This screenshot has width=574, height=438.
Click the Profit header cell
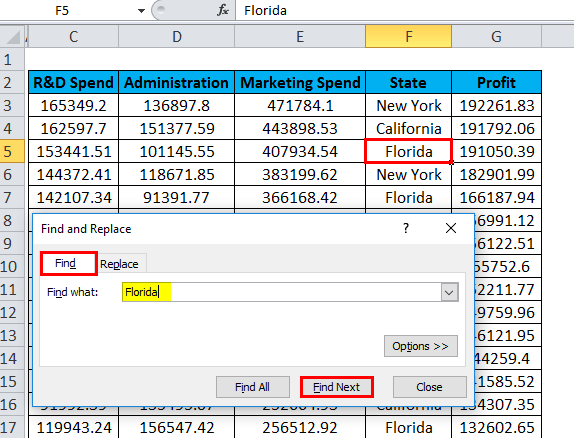point(496,82)
